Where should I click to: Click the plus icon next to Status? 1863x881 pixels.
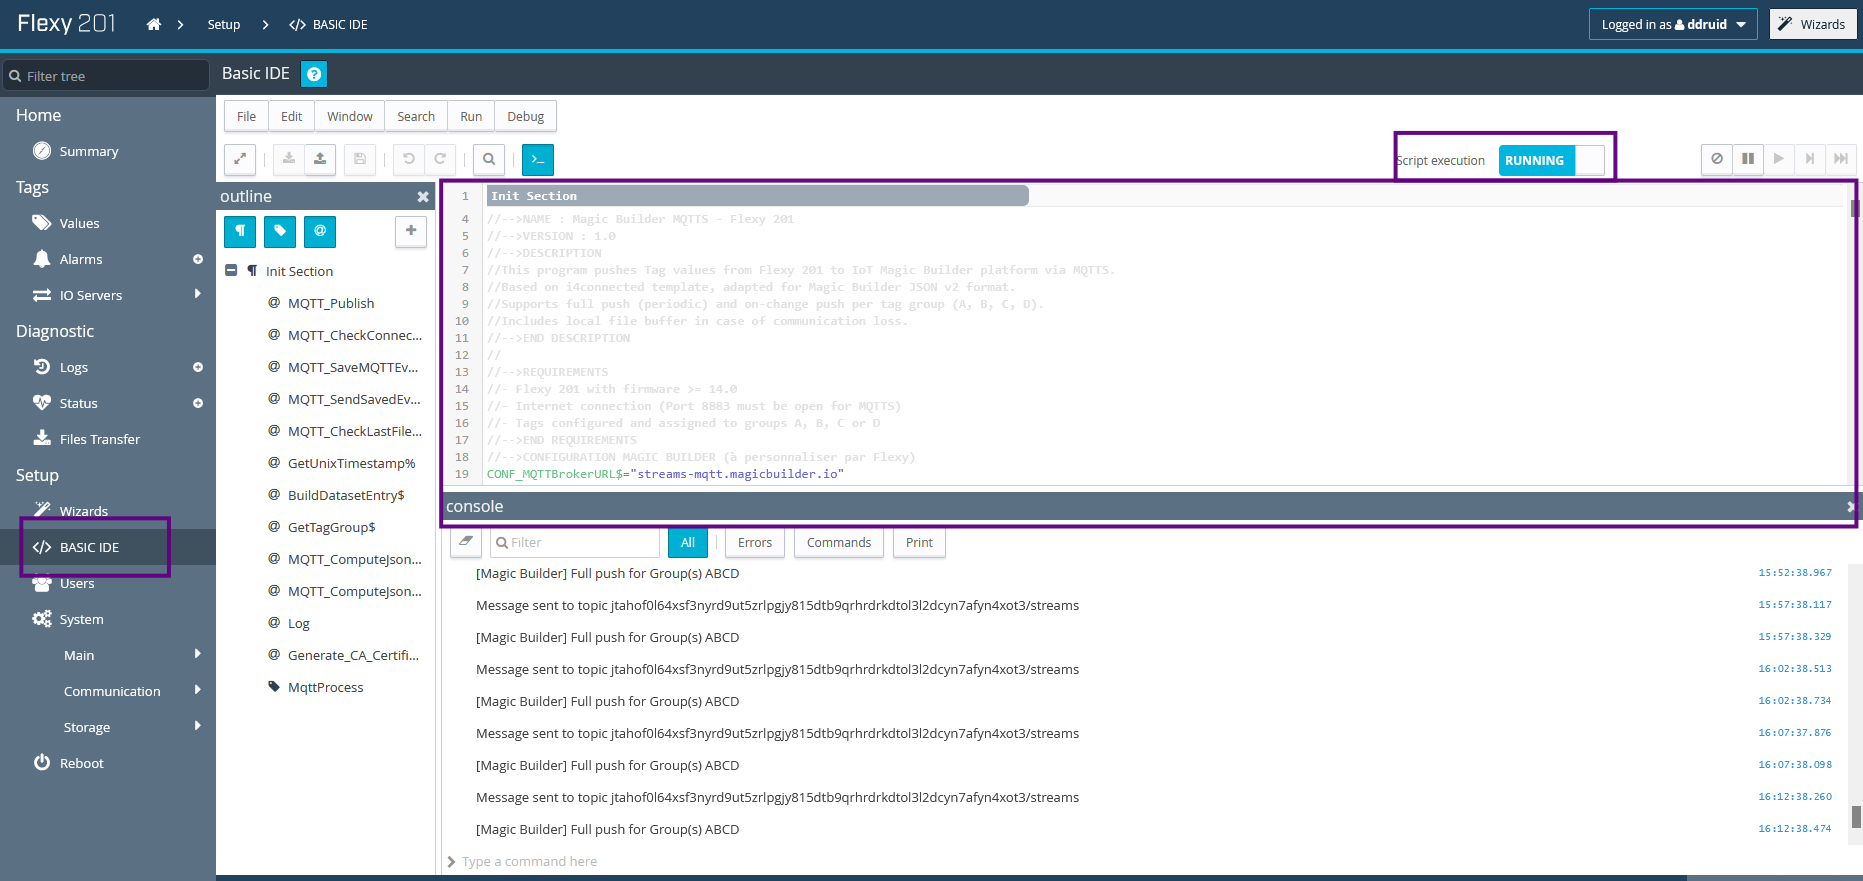[198, 403]
